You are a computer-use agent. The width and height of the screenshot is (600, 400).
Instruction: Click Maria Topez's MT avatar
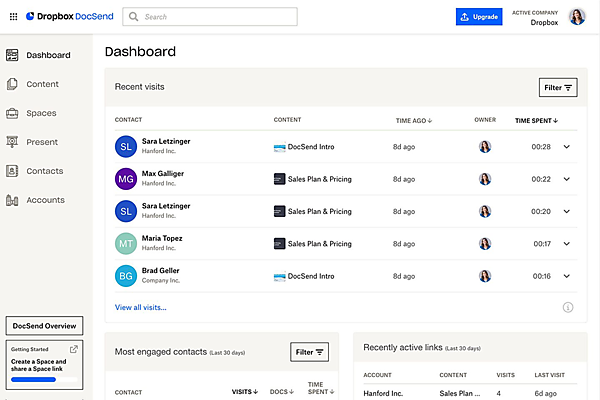[126, 243]
